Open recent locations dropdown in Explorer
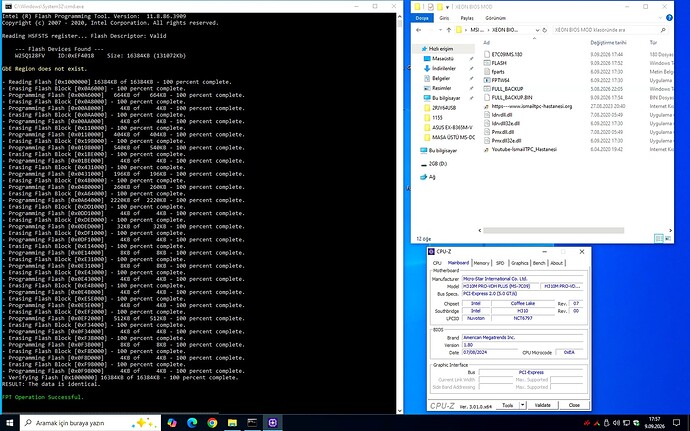Image resolution: width=690 pixels, height=431 pixels. (x=439, y=30)
